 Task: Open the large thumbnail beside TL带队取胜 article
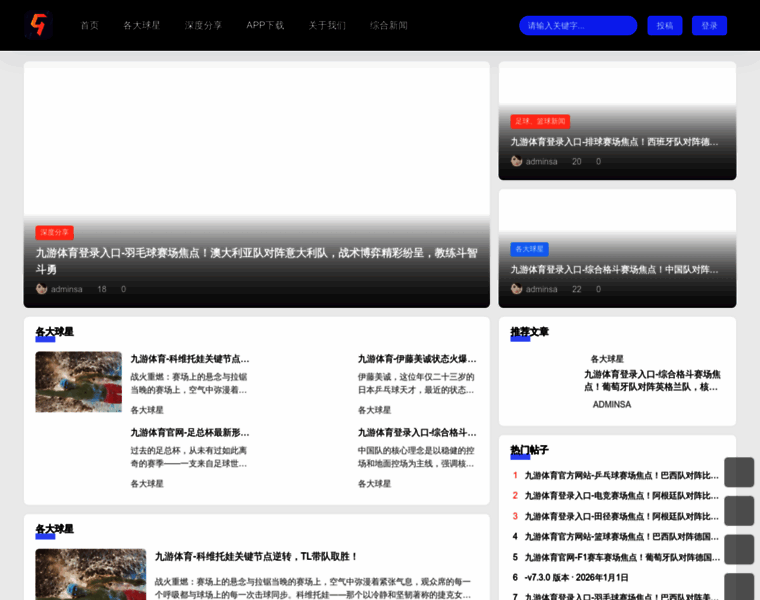[91, 574]
